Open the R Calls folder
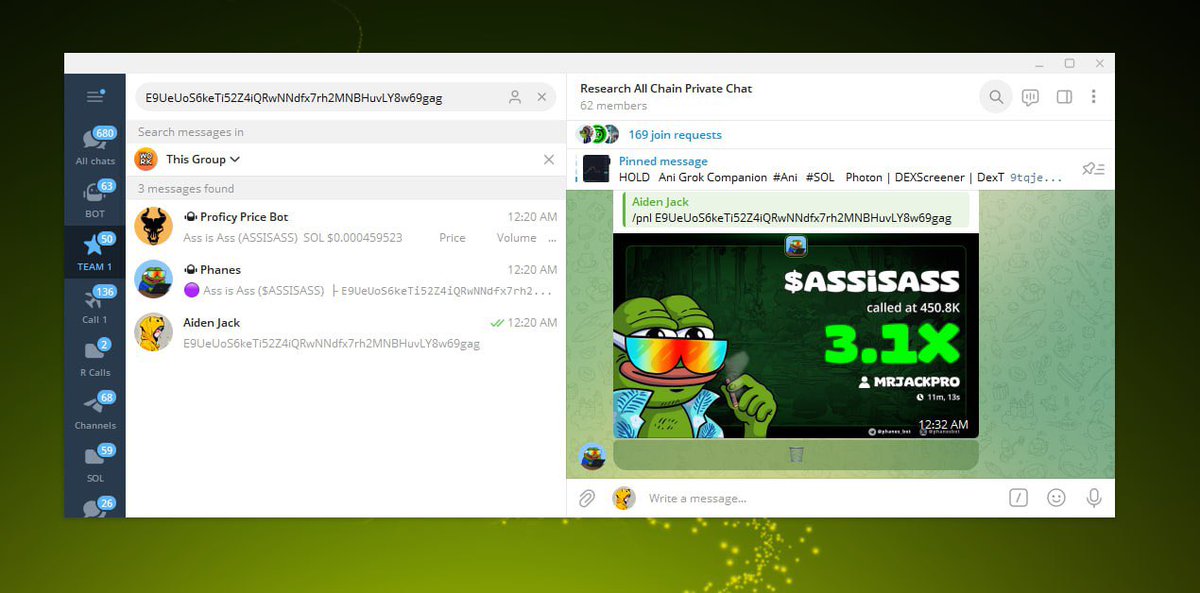Screen dimensions: 1200x593 pos(95,357)
